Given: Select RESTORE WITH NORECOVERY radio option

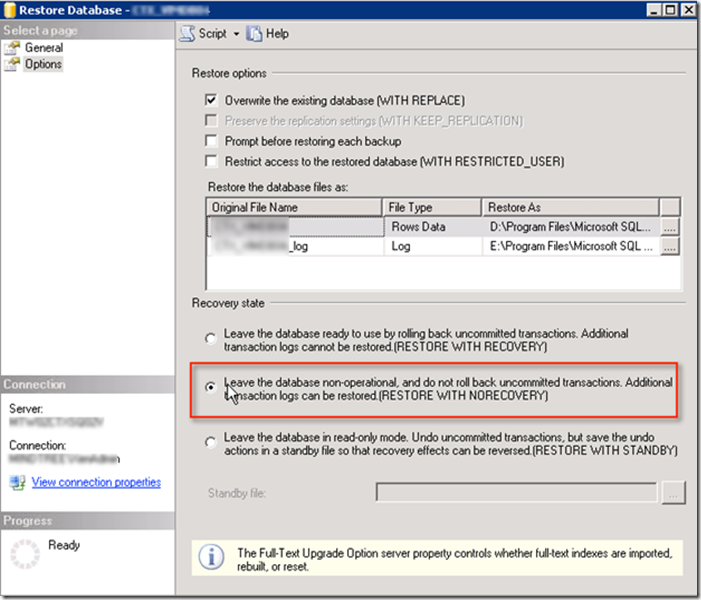Looking at the screenshot, I should (211, 387).
